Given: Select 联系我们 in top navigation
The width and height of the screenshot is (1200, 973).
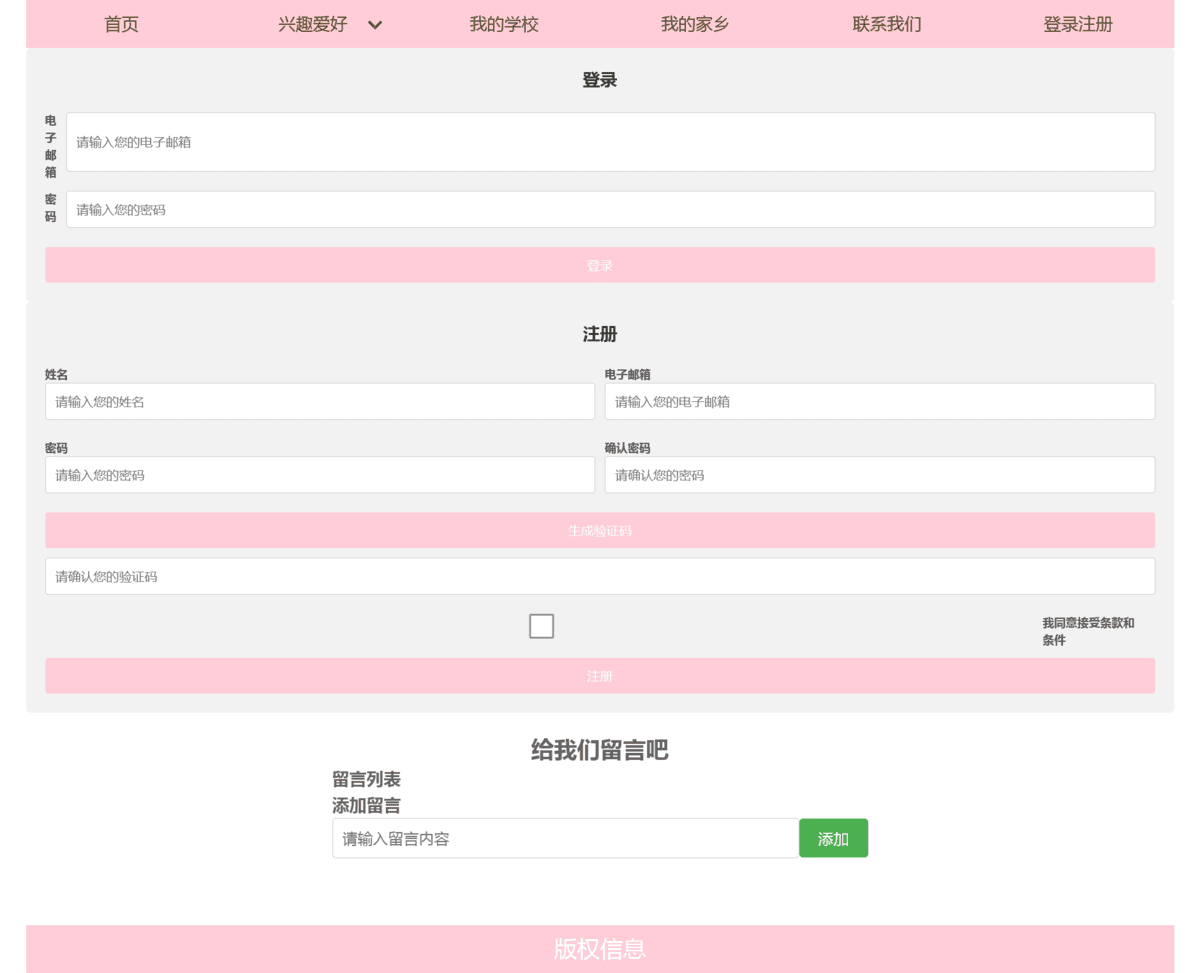Looking at the screenshot, I should (x=886, y=25).
